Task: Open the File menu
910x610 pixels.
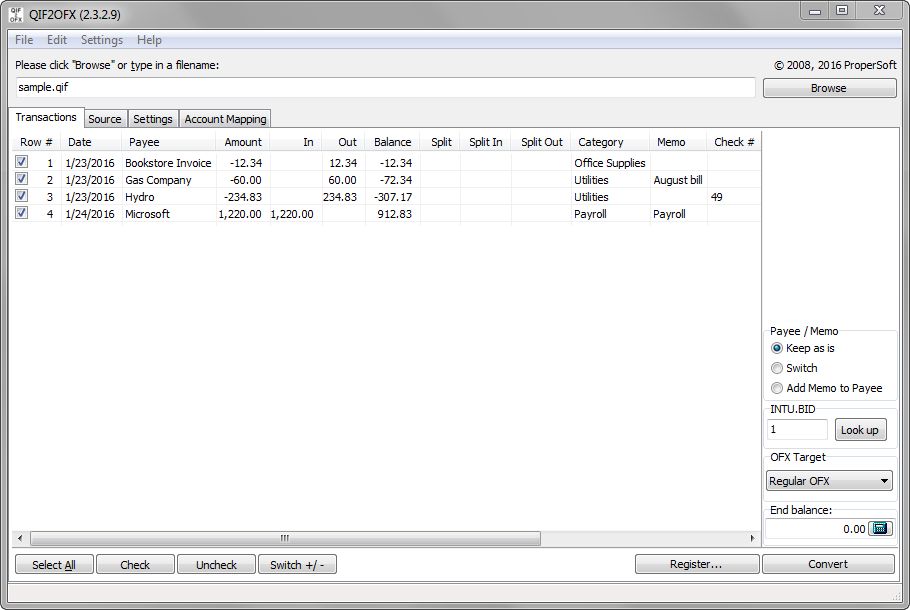Action: (24, 39)
